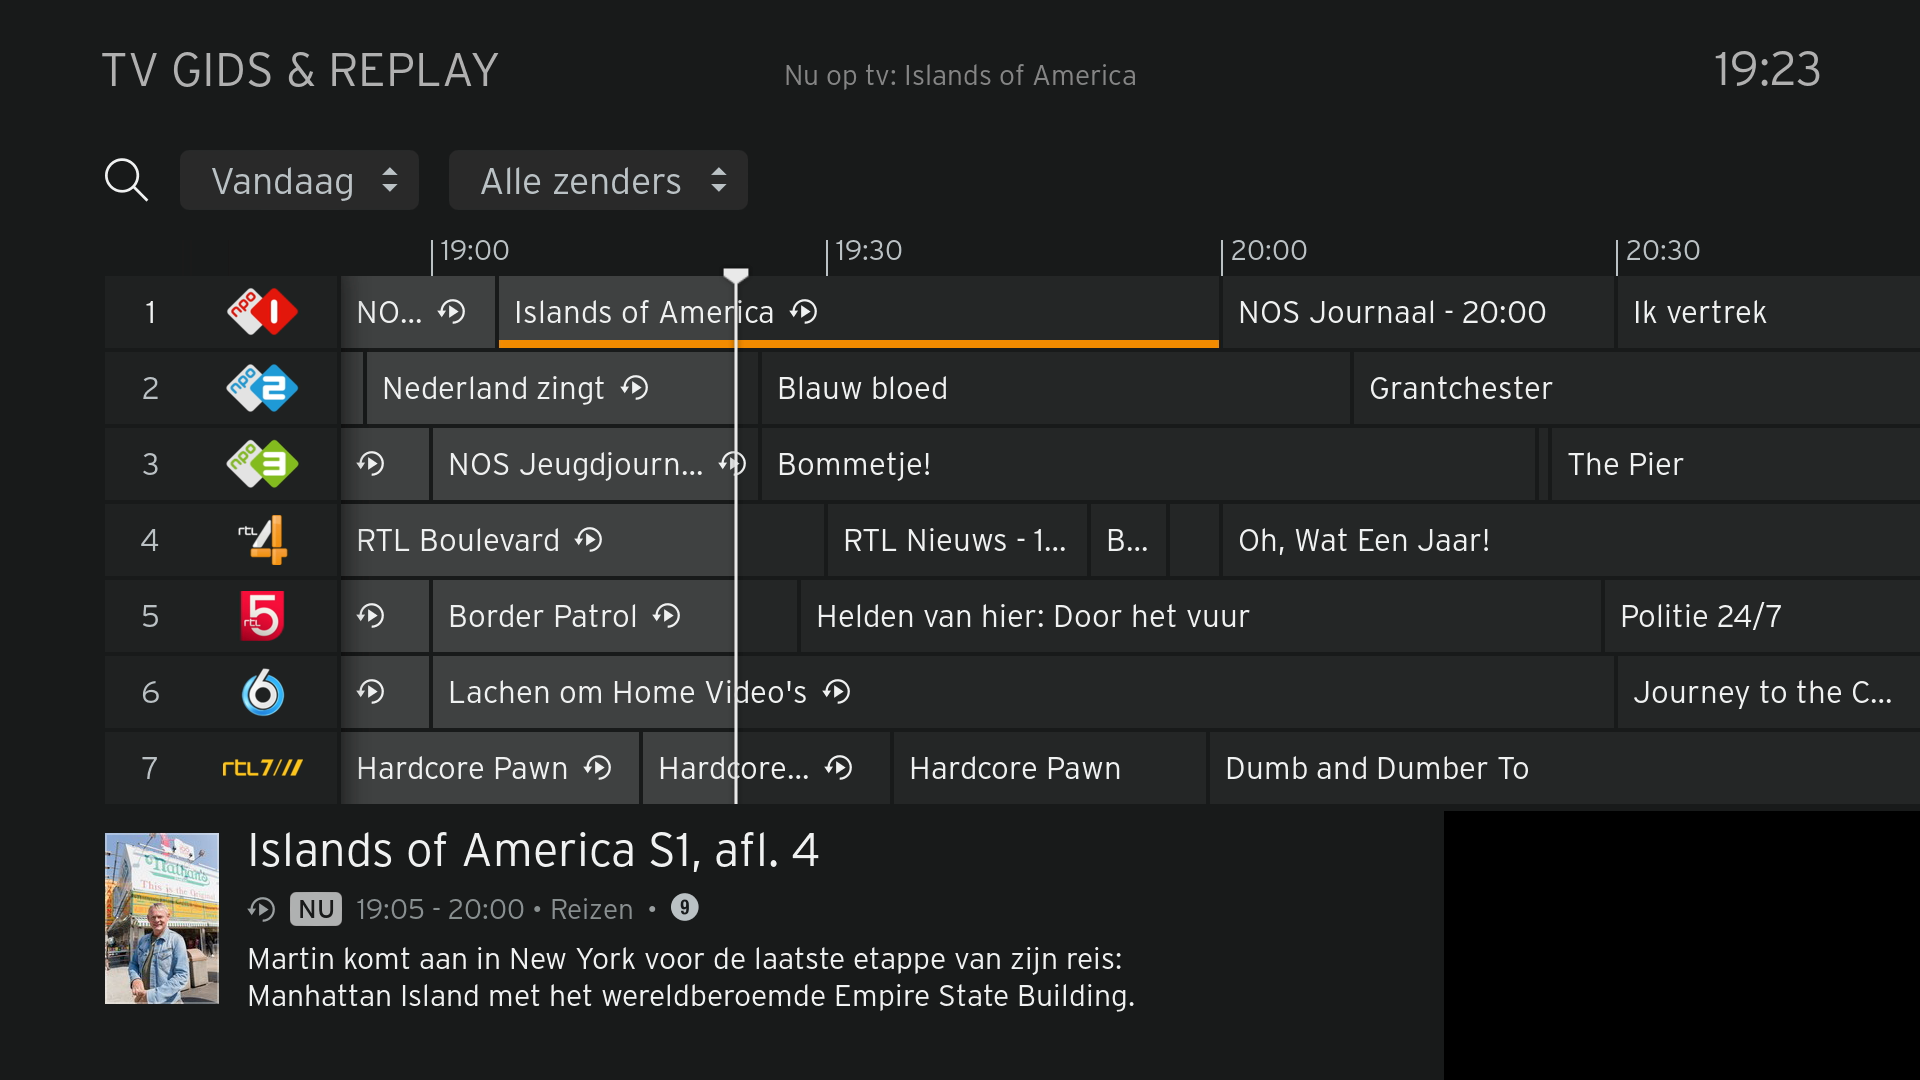Click the Nu op tv: Islands of America label
This screenshot has width=1920, height=1080.
click(x=960, y=75)
